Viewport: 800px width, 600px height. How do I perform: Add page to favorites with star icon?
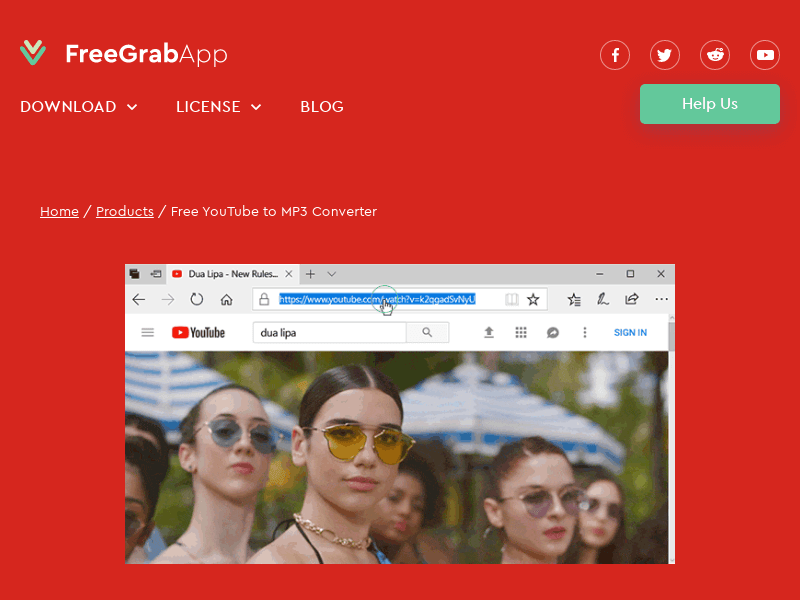click(x=533, y=299)
